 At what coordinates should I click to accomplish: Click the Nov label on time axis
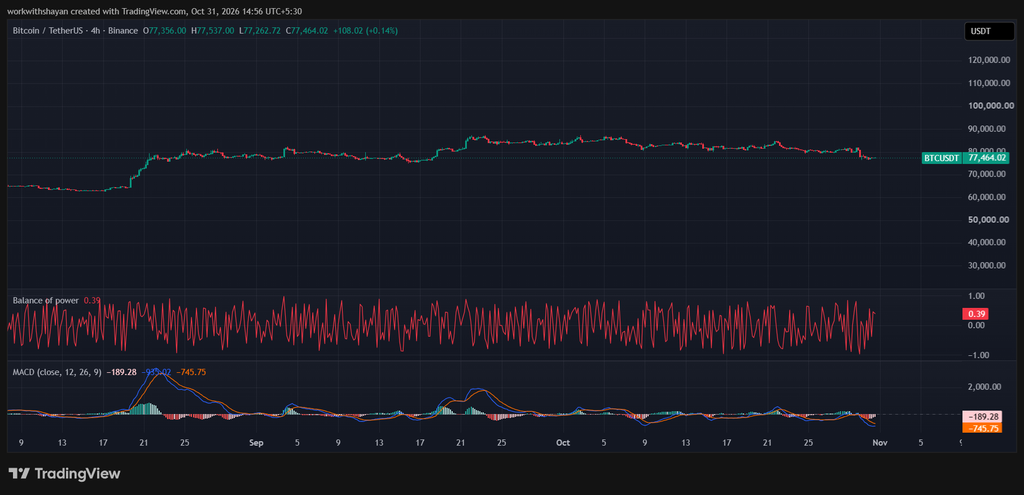tap(880, 443)
